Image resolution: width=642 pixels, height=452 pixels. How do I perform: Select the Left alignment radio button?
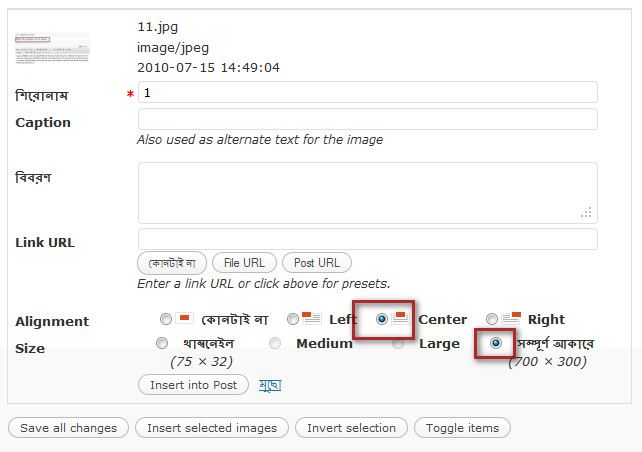(x=293, y=320)
